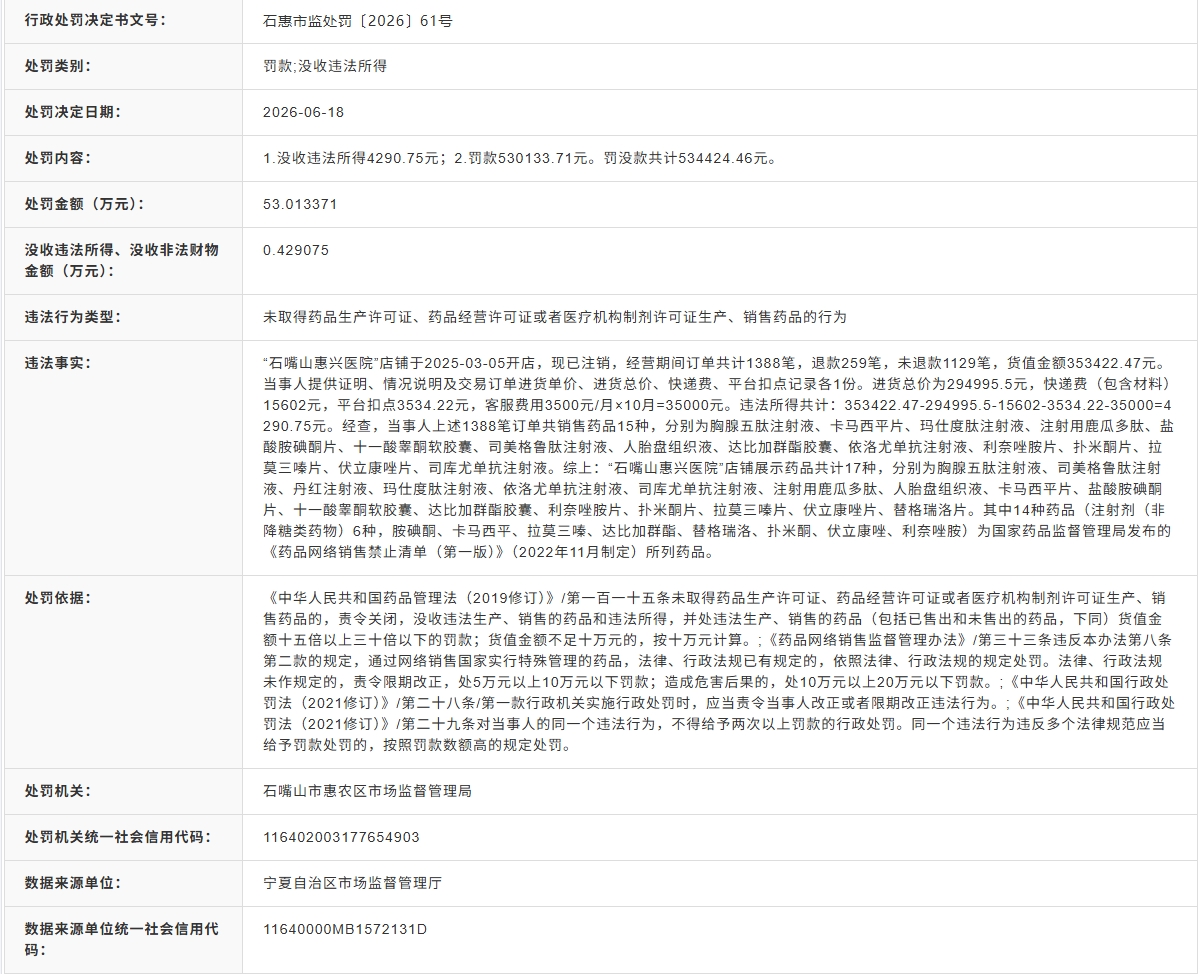Select the 数据来源单位 label
This screenshot has width=1200, height=974.
pyautogui.click(x=73, y=883)
